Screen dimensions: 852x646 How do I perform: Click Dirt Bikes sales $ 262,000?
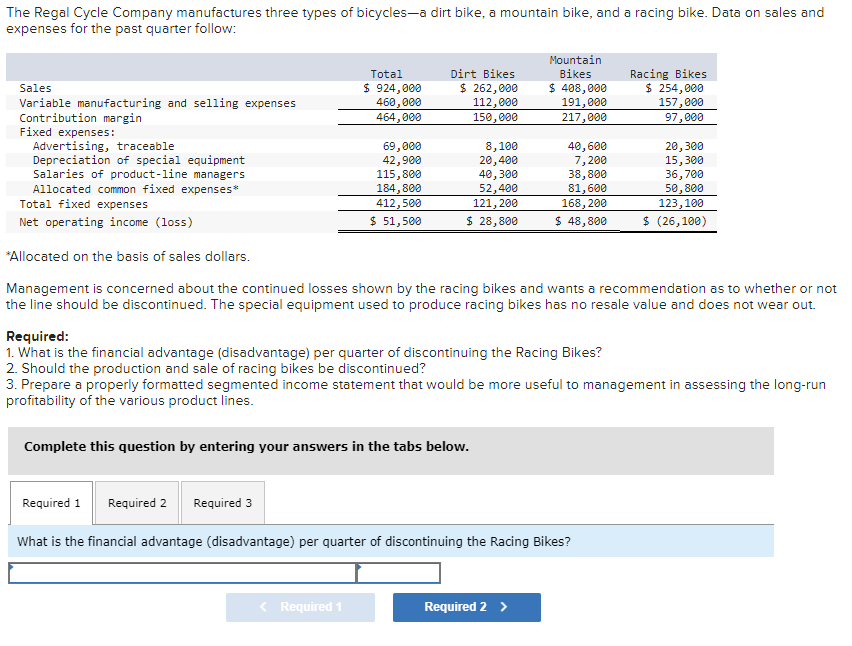tap(489, 88)
